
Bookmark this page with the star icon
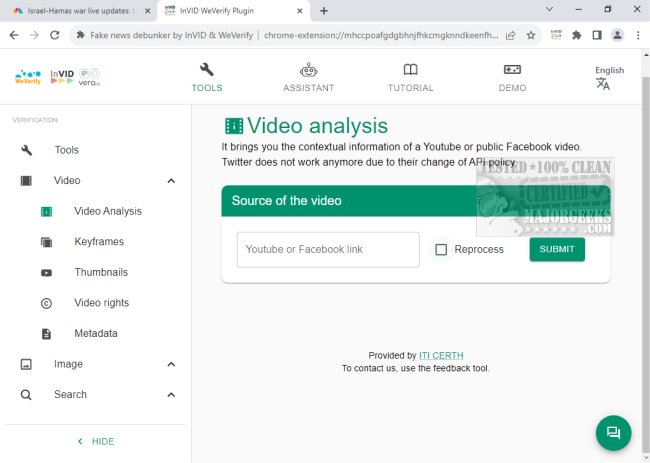coord(531,35)
